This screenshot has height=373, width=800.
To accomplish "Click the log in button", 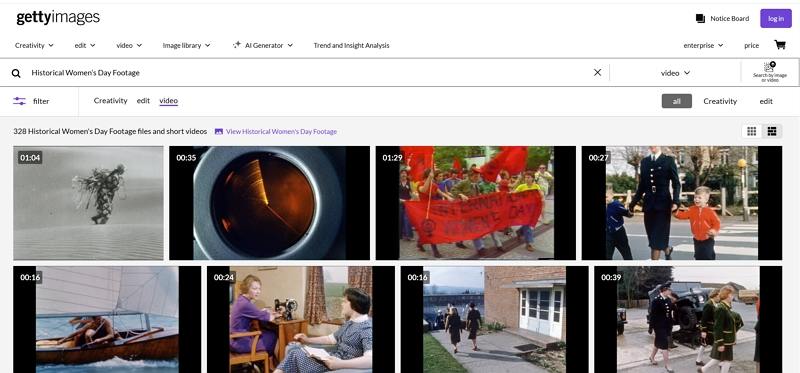I will pos(776,18).
